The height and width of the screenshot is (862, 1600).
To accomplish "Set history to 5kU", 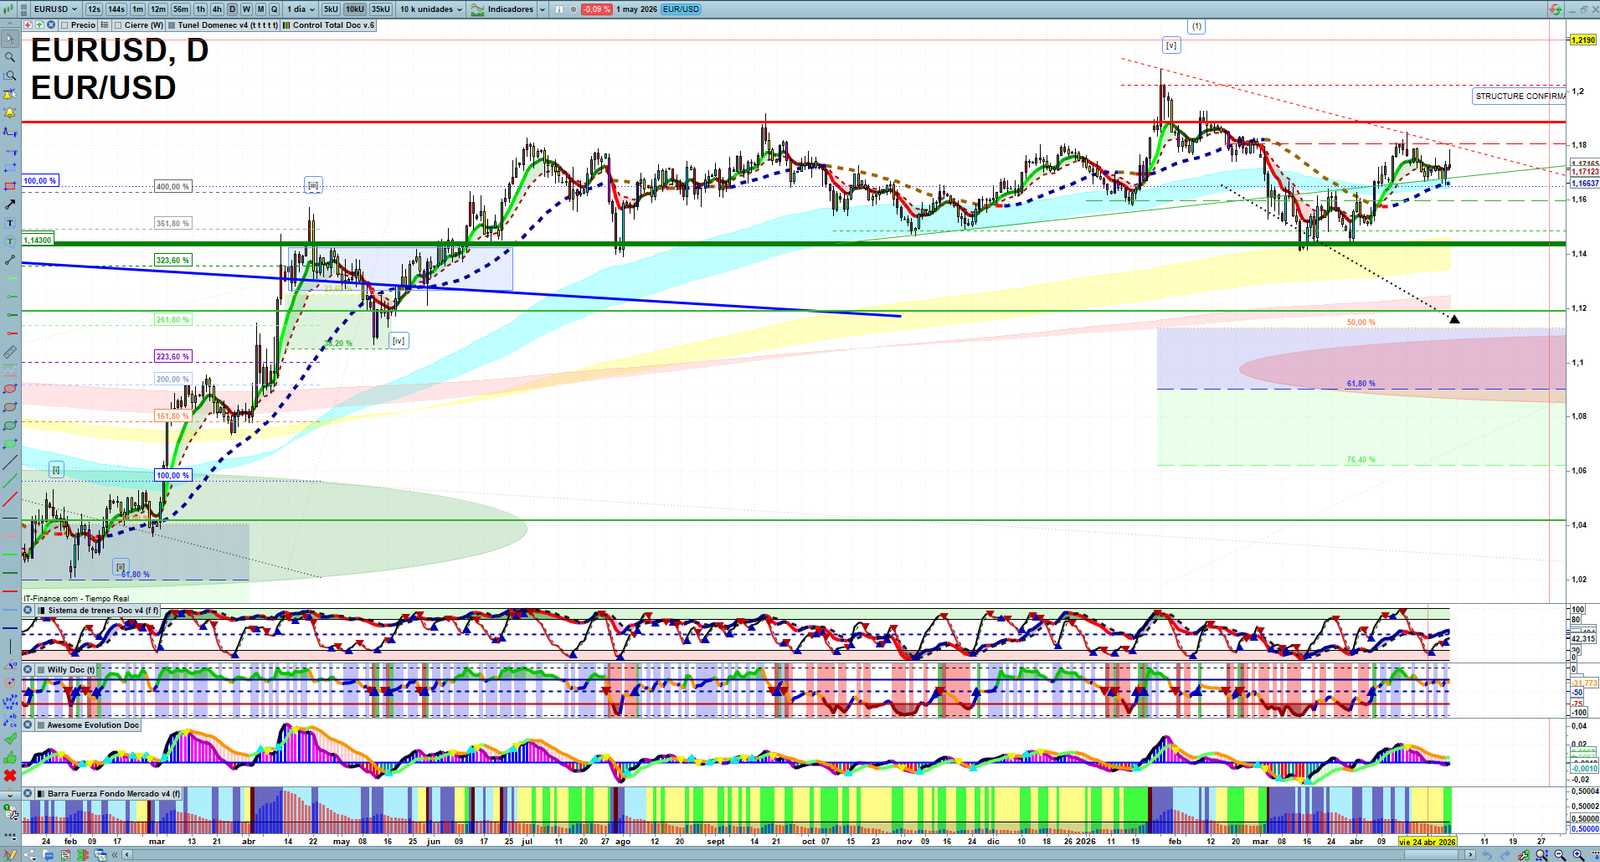I will tap(331, 9).
